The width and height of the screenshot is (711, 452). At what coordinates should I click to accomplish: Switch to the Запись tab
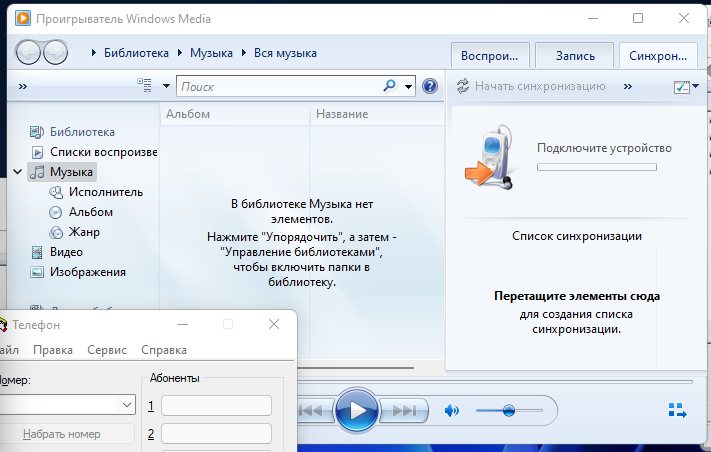575,56
